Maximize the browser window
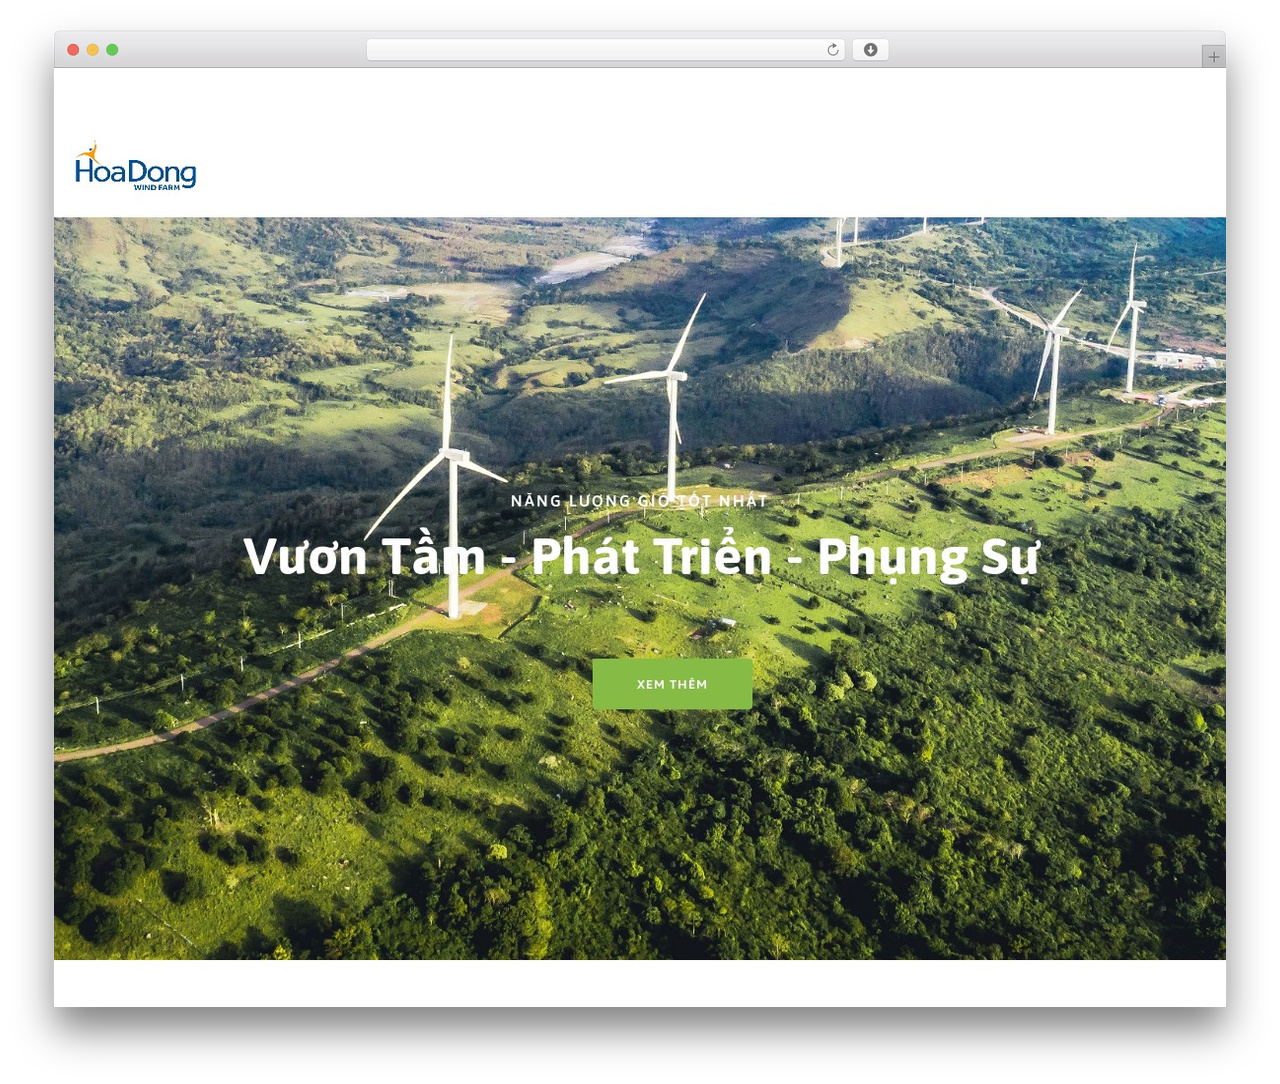This screenshot has height=1084, width=1280. click(112, 50)
